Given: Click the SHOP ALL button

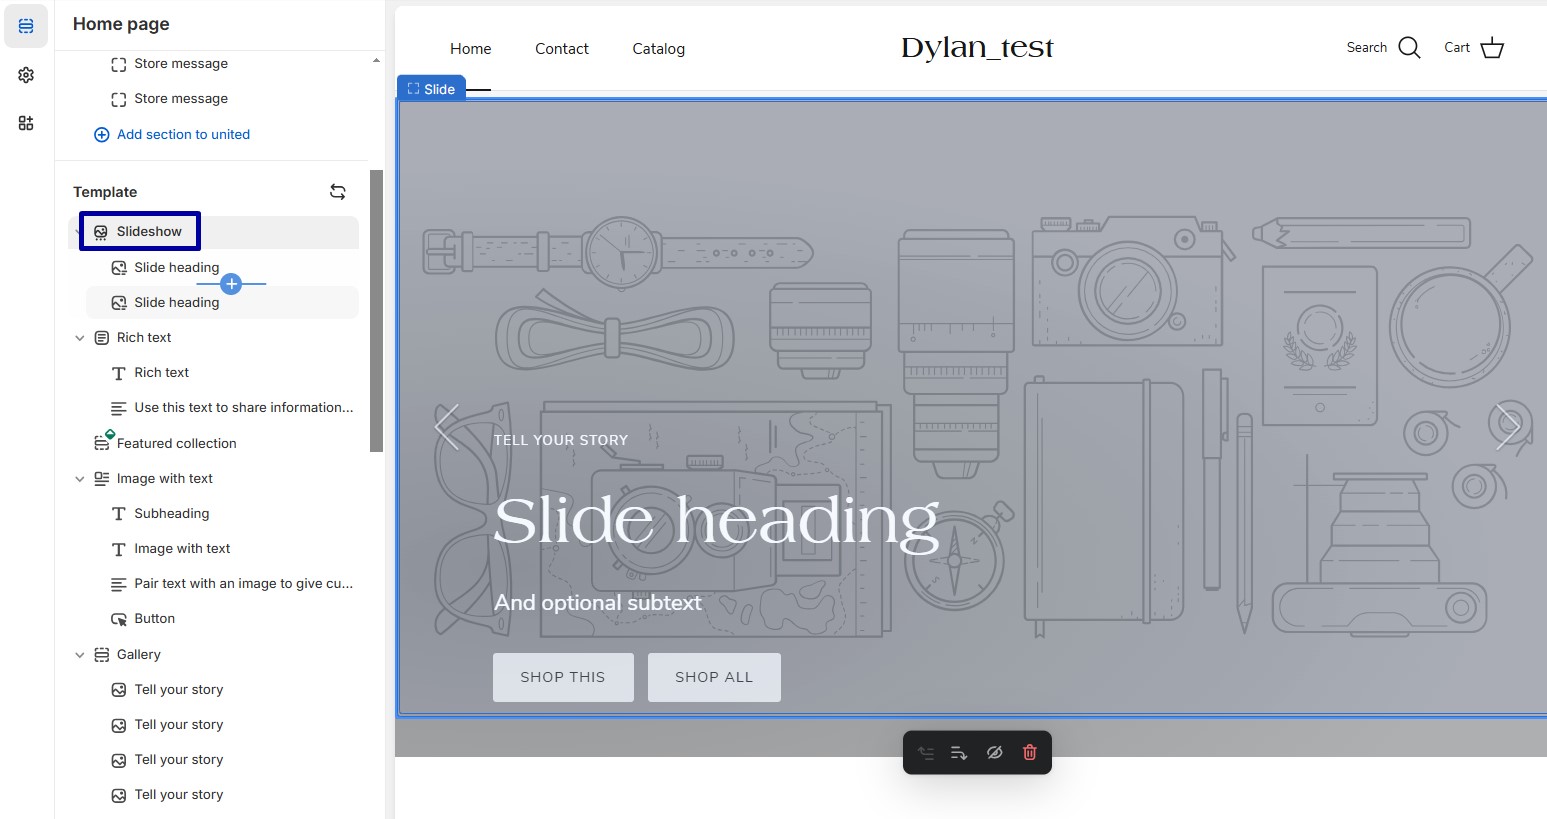Looking at the screenshot, I should point(714,677).
